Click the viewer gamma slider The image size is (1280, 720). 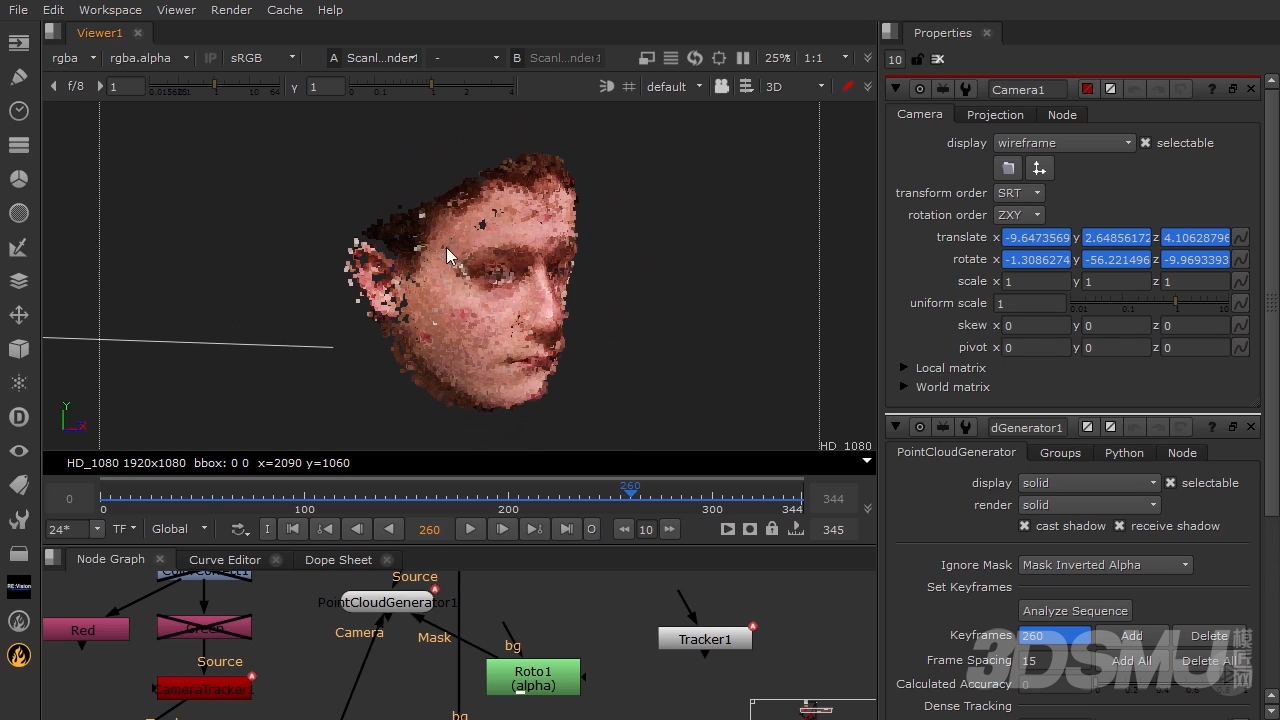pyautogui.click(x=432, y=87)
